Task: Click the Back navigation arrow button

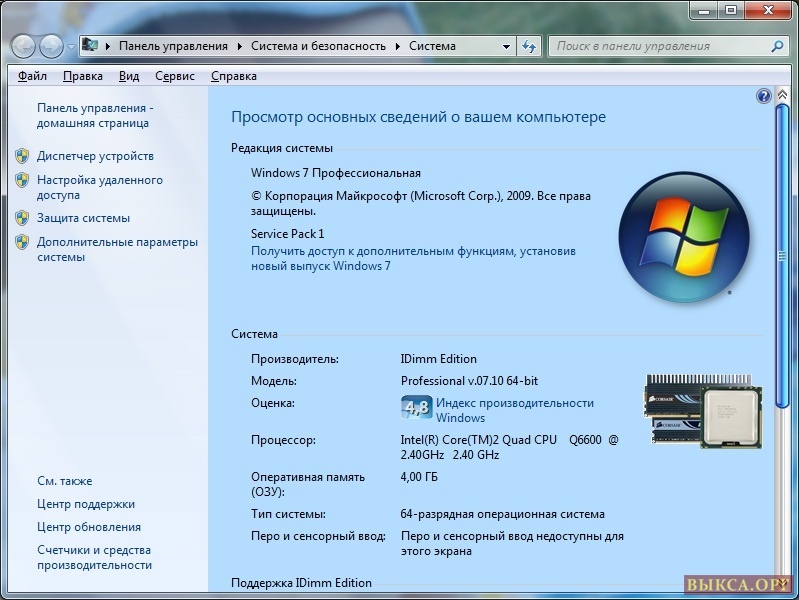Action: [x=24, y=46]
